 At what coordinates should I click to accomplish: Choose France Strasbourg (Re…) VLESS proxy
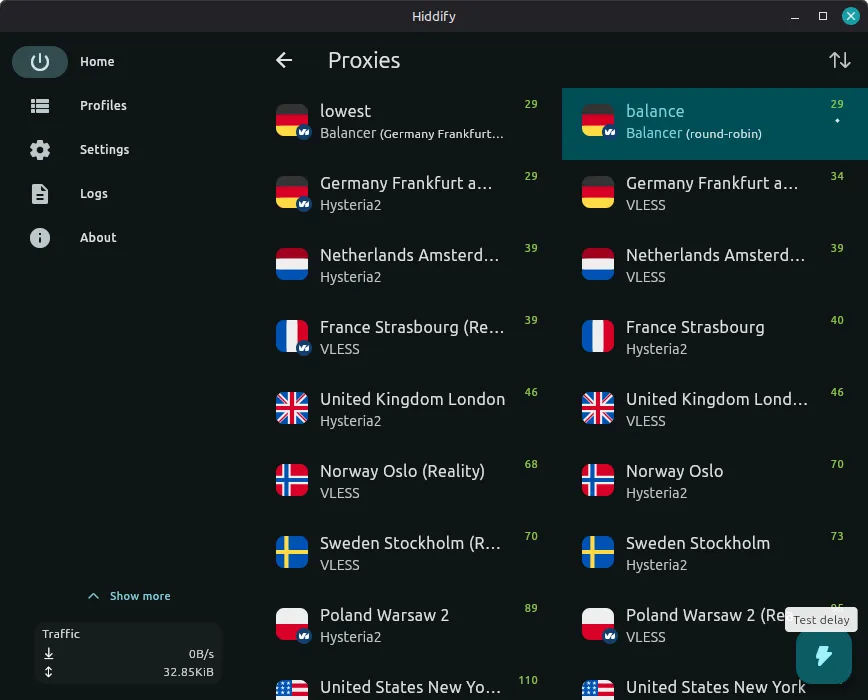[409, 338]
